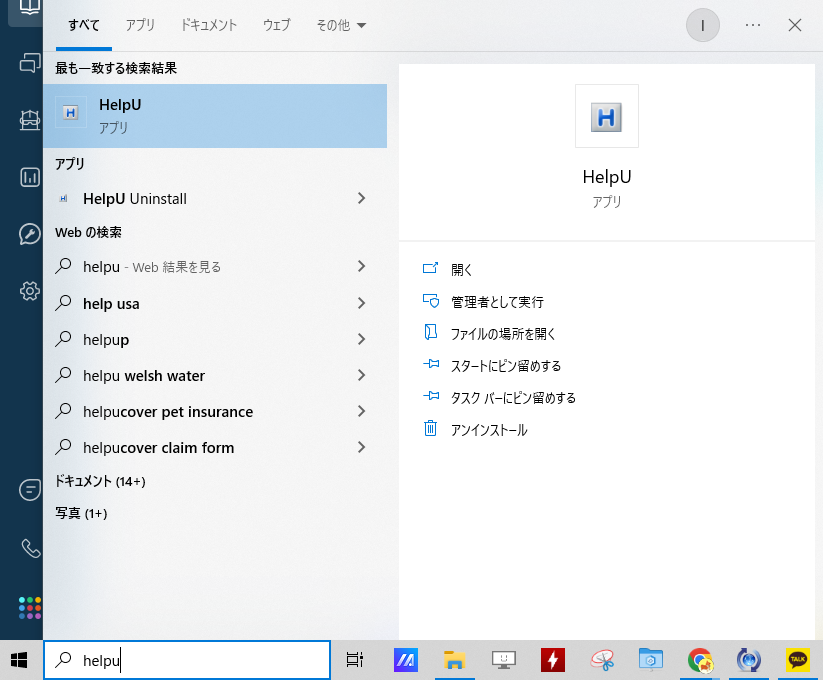Viewport: 823px width, 680px height.
Task: Expand 'helpucover pet insurance' suggestion arrow
Action: 361,411
